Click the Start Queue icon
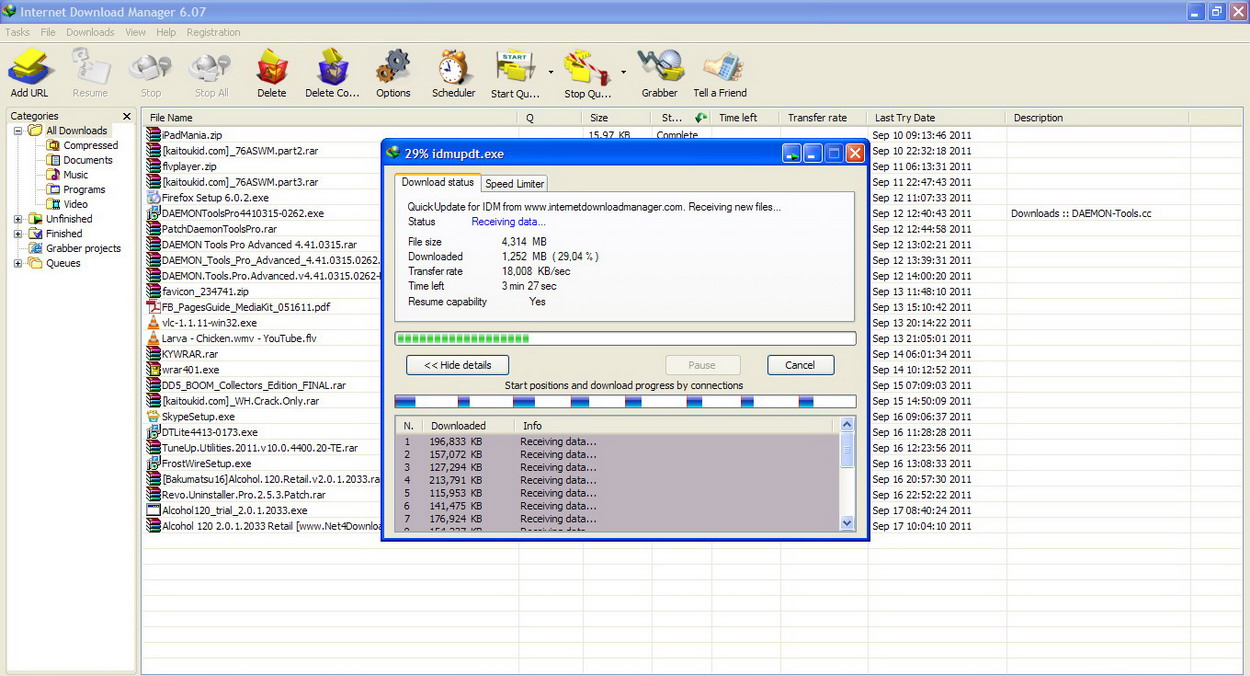Viewport: 1250px width, 676px height. 512,70
